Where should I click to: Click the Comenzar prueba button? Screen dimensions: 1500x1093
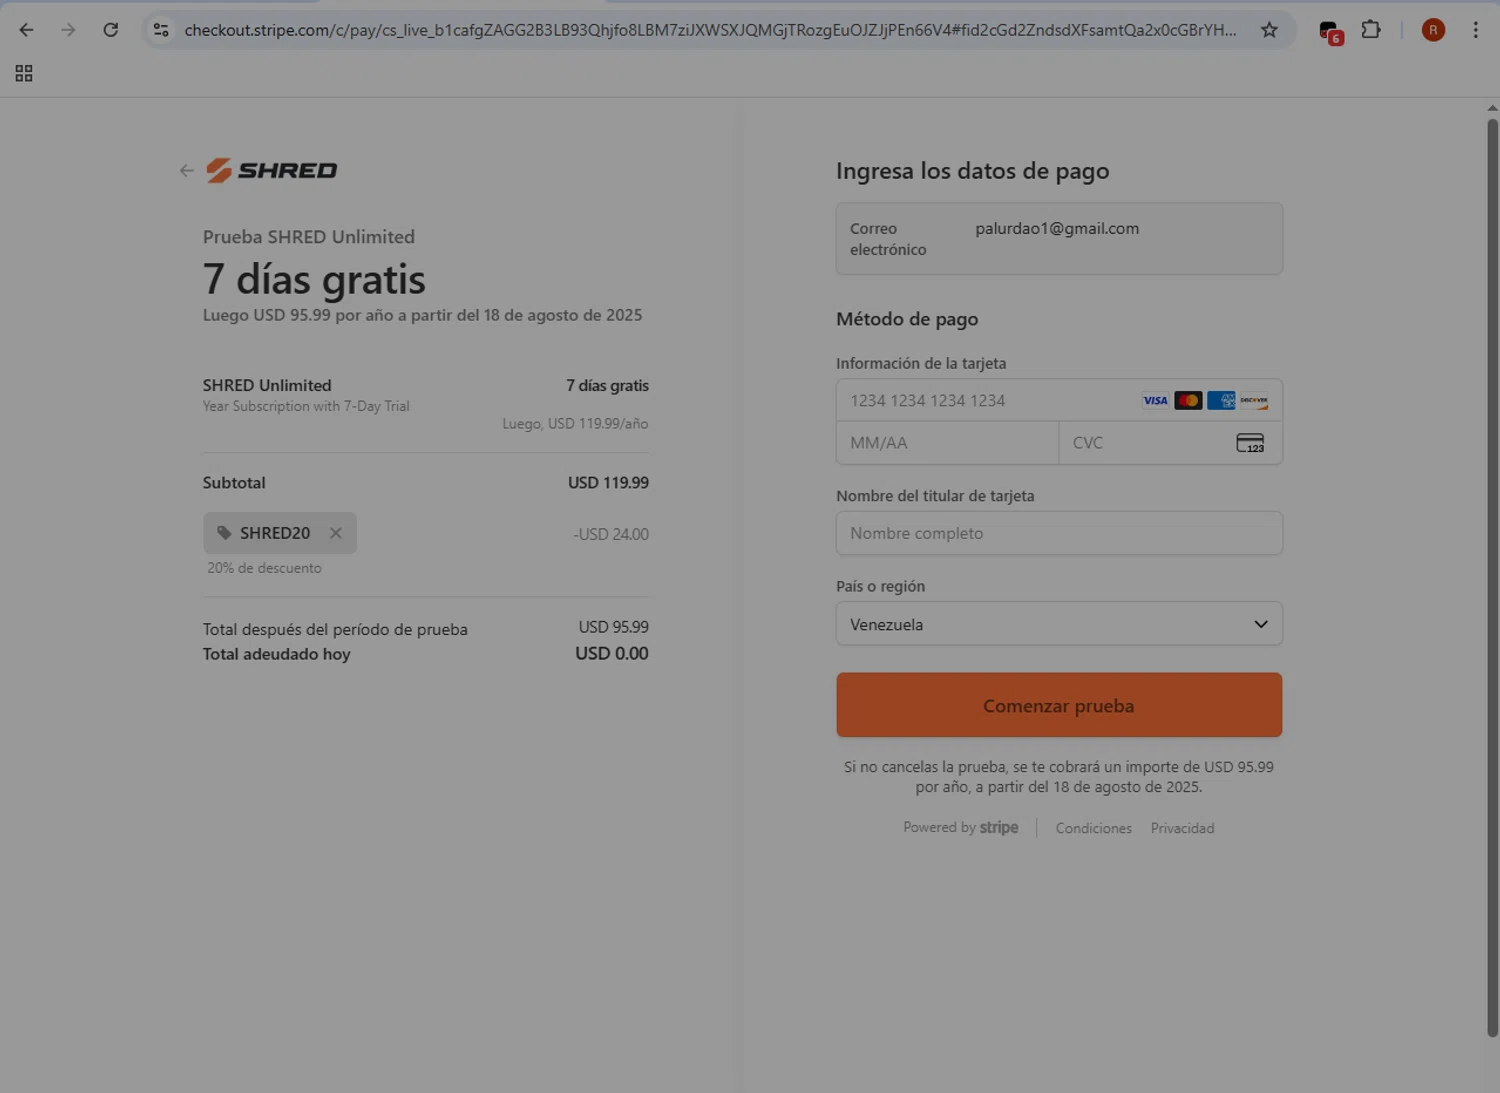tap(1059, 705)
